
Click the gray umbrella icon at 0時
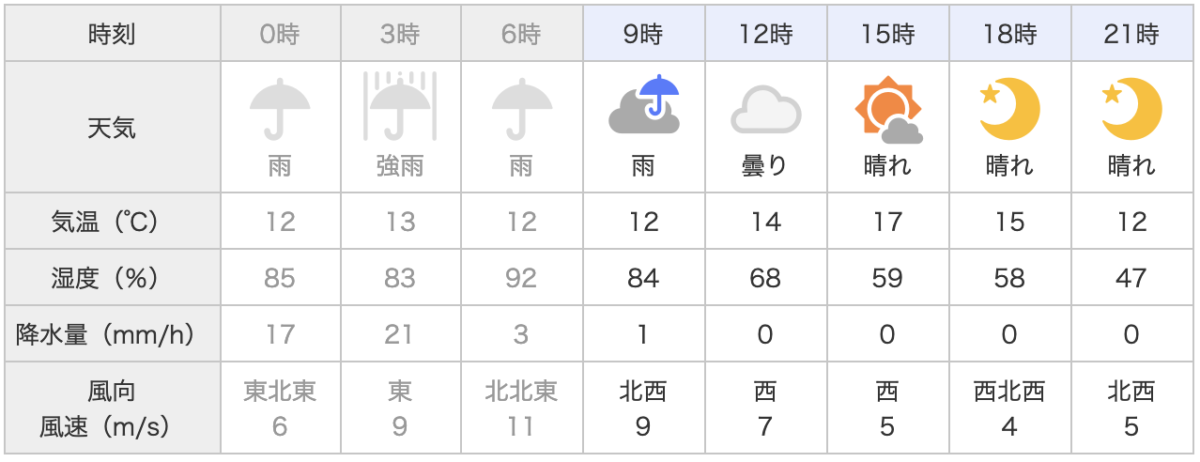pos(279,108)
